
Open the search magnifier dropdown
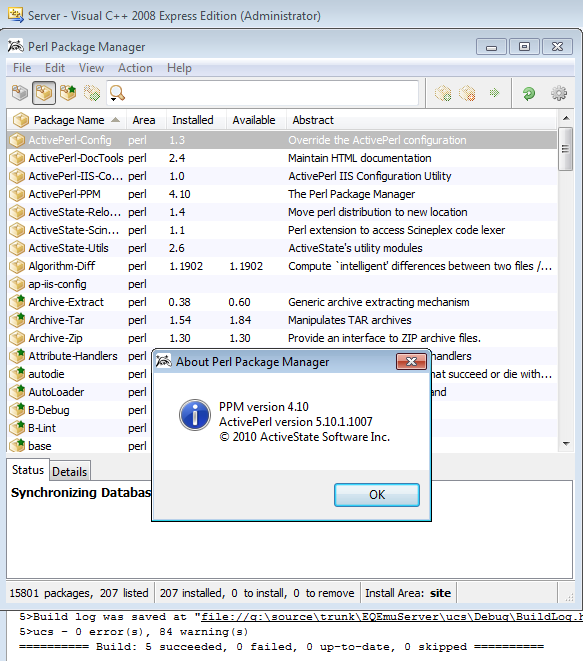(117, 93)
